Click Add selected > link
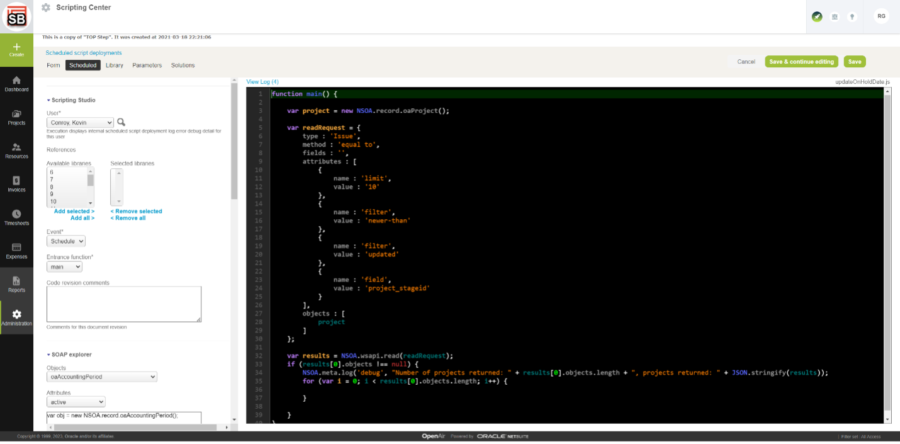Image resolution: width=900 pixels, height=444 pixels. click(x=74, y=211)
